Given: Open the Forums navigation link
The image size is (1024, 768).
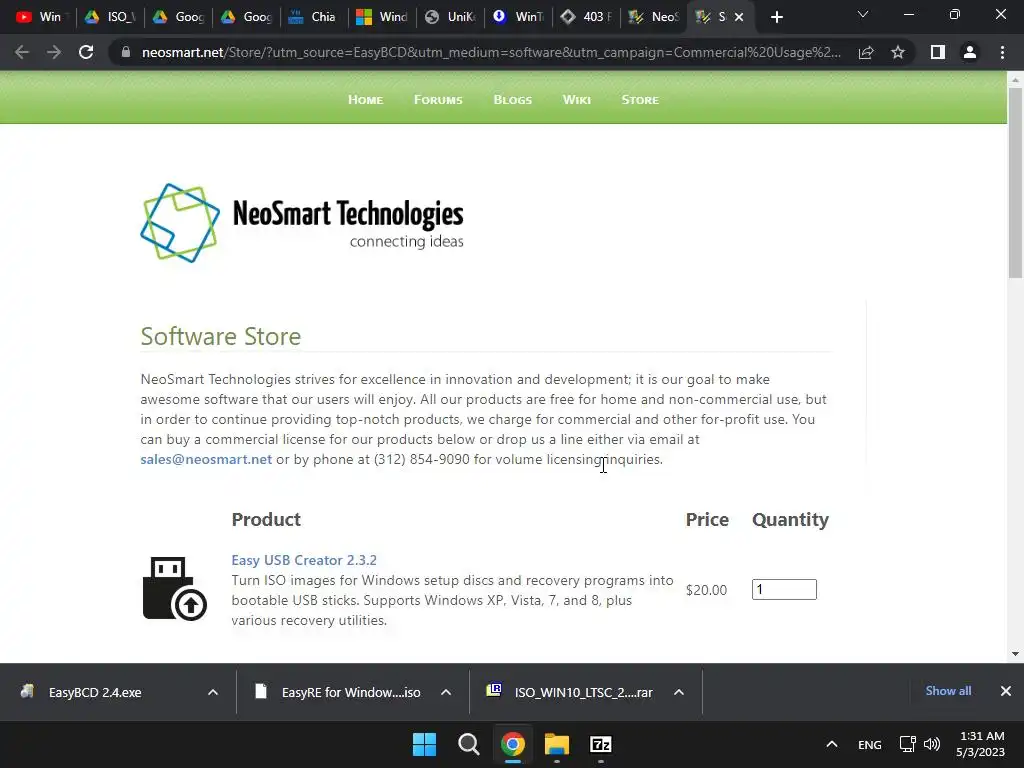Looking at the screenshot, I should click(438, 100).
